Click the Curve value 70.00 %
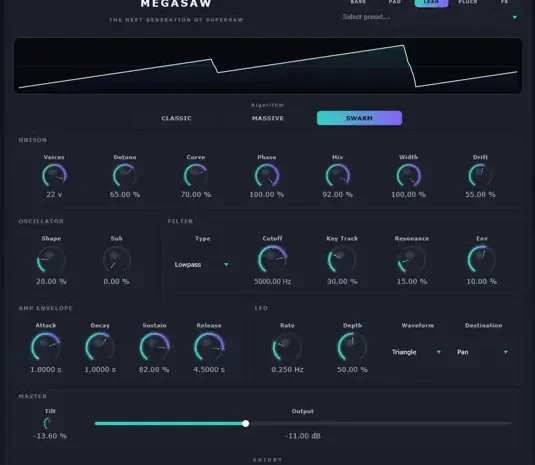This screenshot has width=535, height=465. tap(196, 194)
